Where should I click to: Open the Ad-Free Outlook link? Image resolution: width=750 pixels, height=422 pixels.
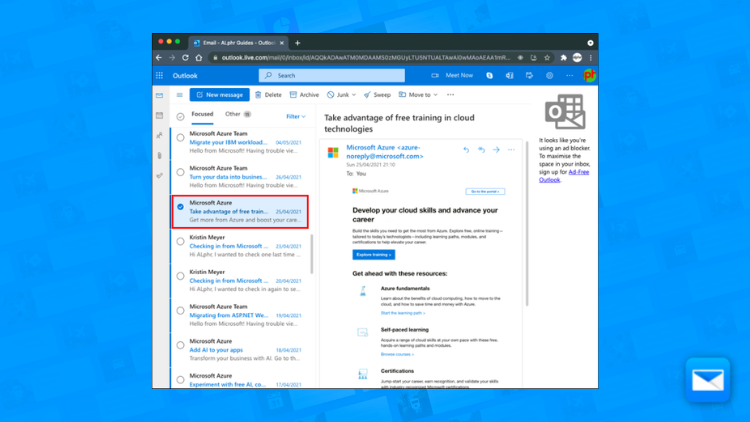pyautogui.click(x=563, y=176)
